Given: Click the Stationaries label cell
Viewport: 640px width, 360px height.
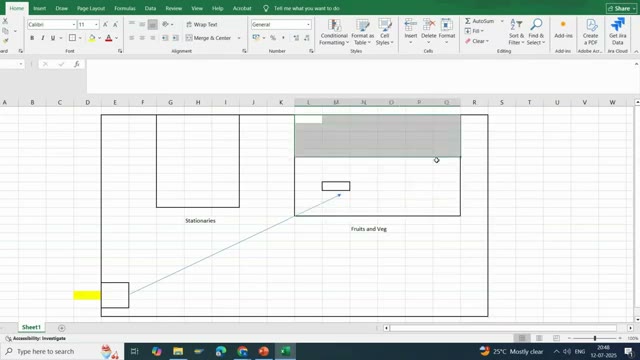Looking at the screenshot, I should pyautogui.click(x=200, y=220).
